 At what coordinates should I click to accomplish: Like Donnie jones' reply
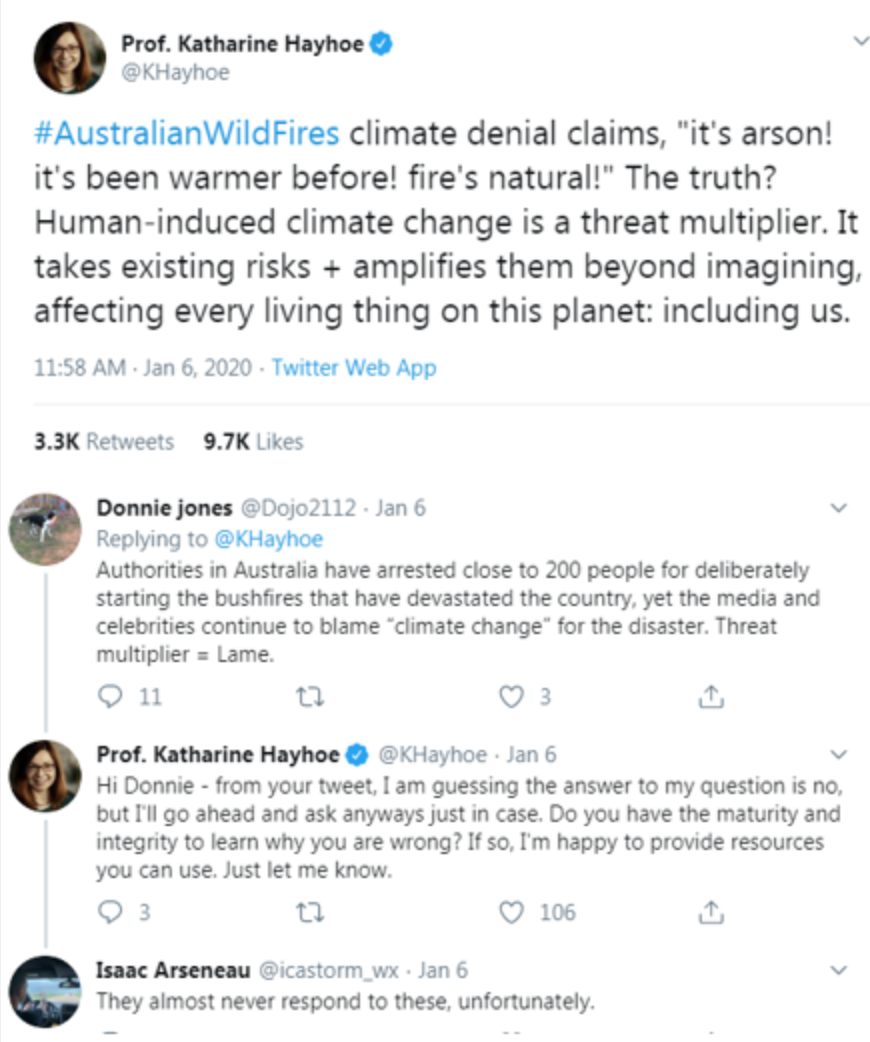click(513, 697)
